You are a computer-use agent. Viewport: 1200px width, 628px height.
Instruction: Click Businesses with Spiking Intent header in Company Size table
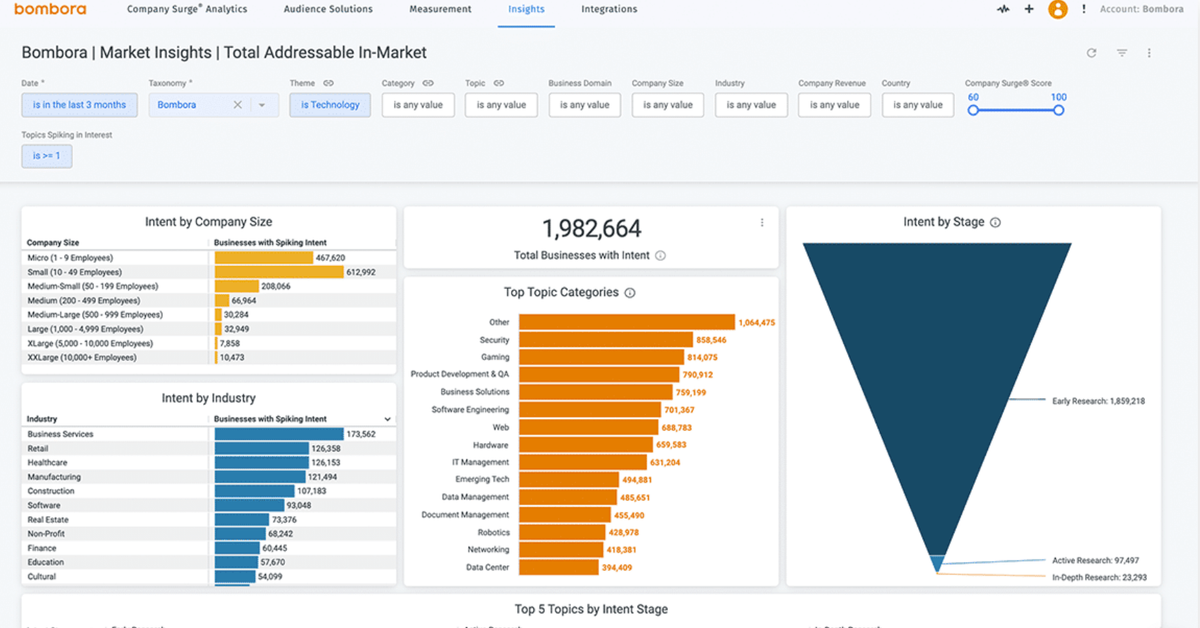[270, 243]
